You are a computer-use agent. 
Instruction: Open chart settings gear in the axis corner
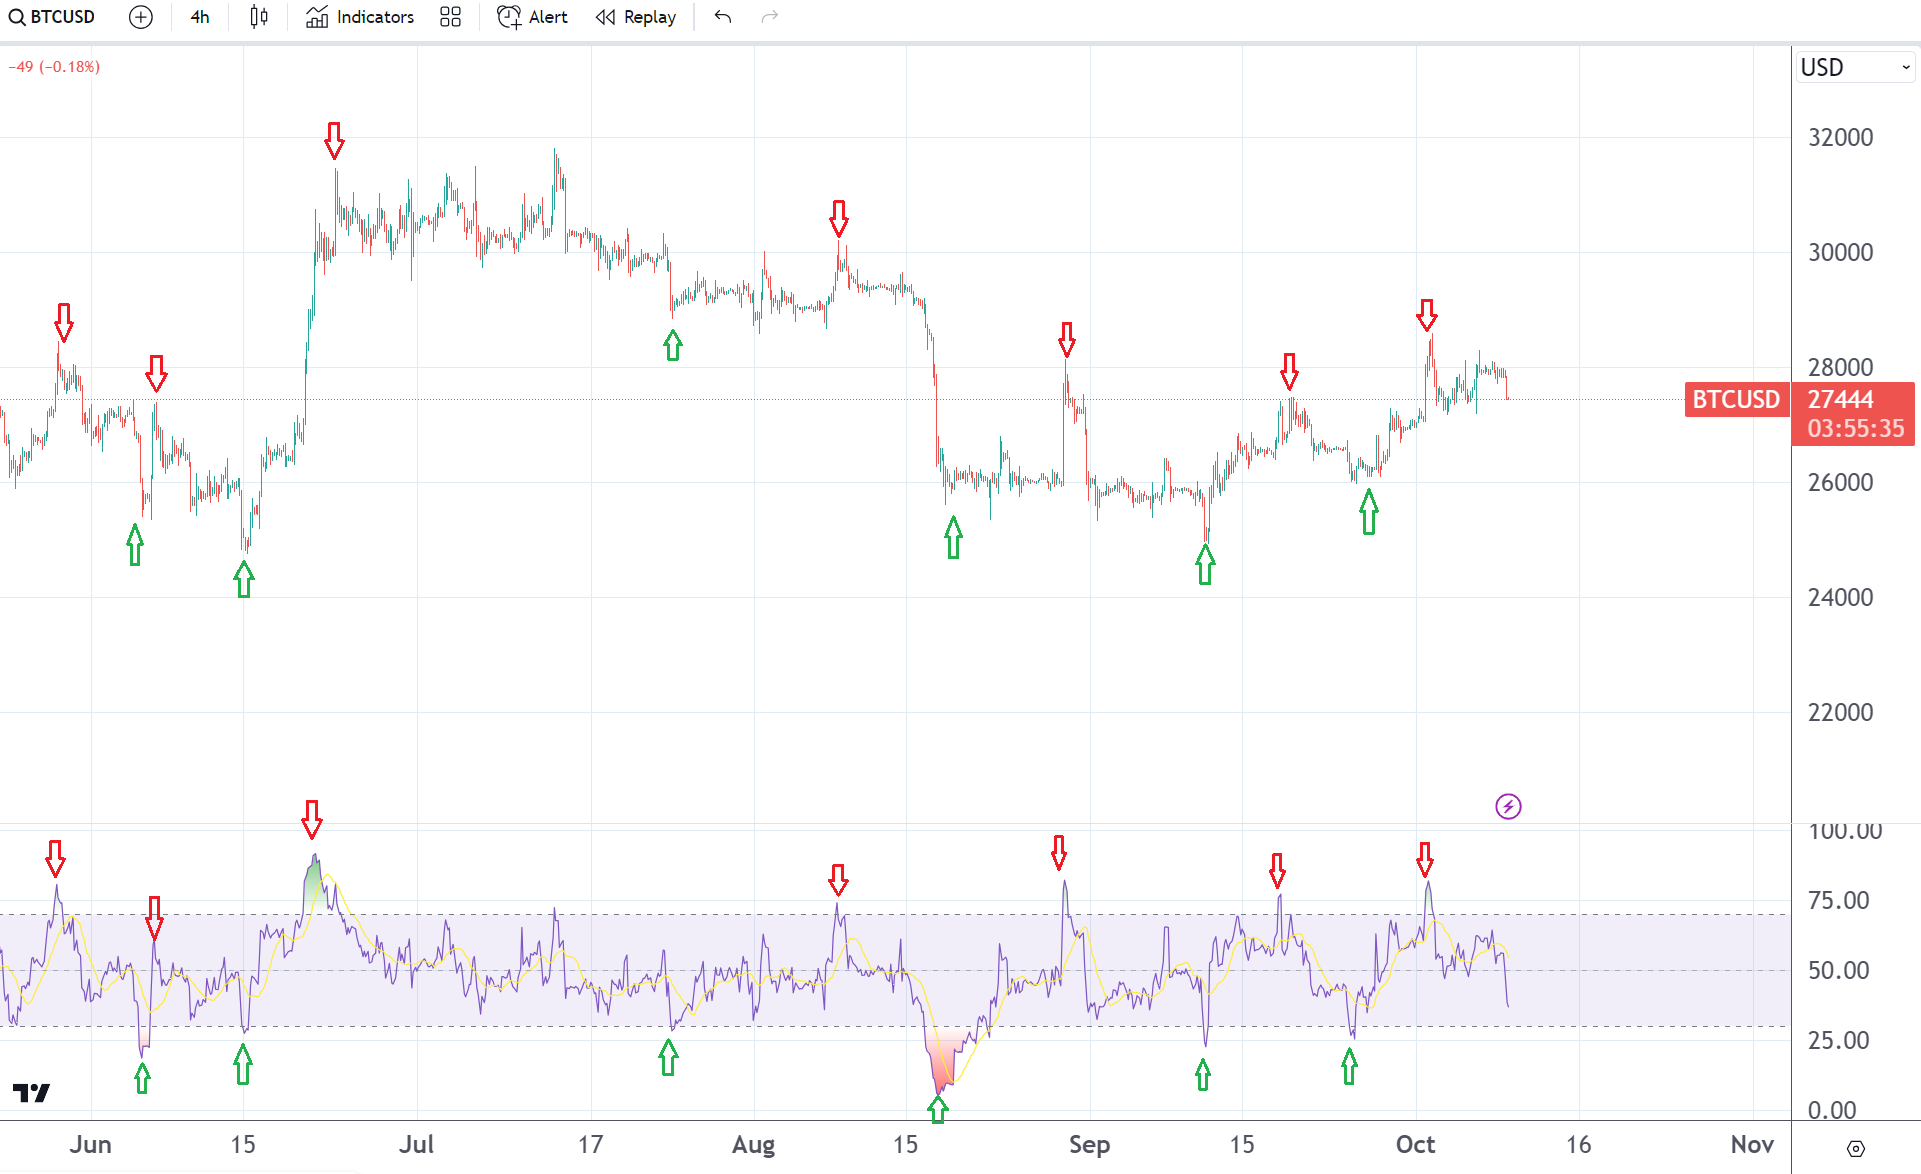pos(1856,1149)
